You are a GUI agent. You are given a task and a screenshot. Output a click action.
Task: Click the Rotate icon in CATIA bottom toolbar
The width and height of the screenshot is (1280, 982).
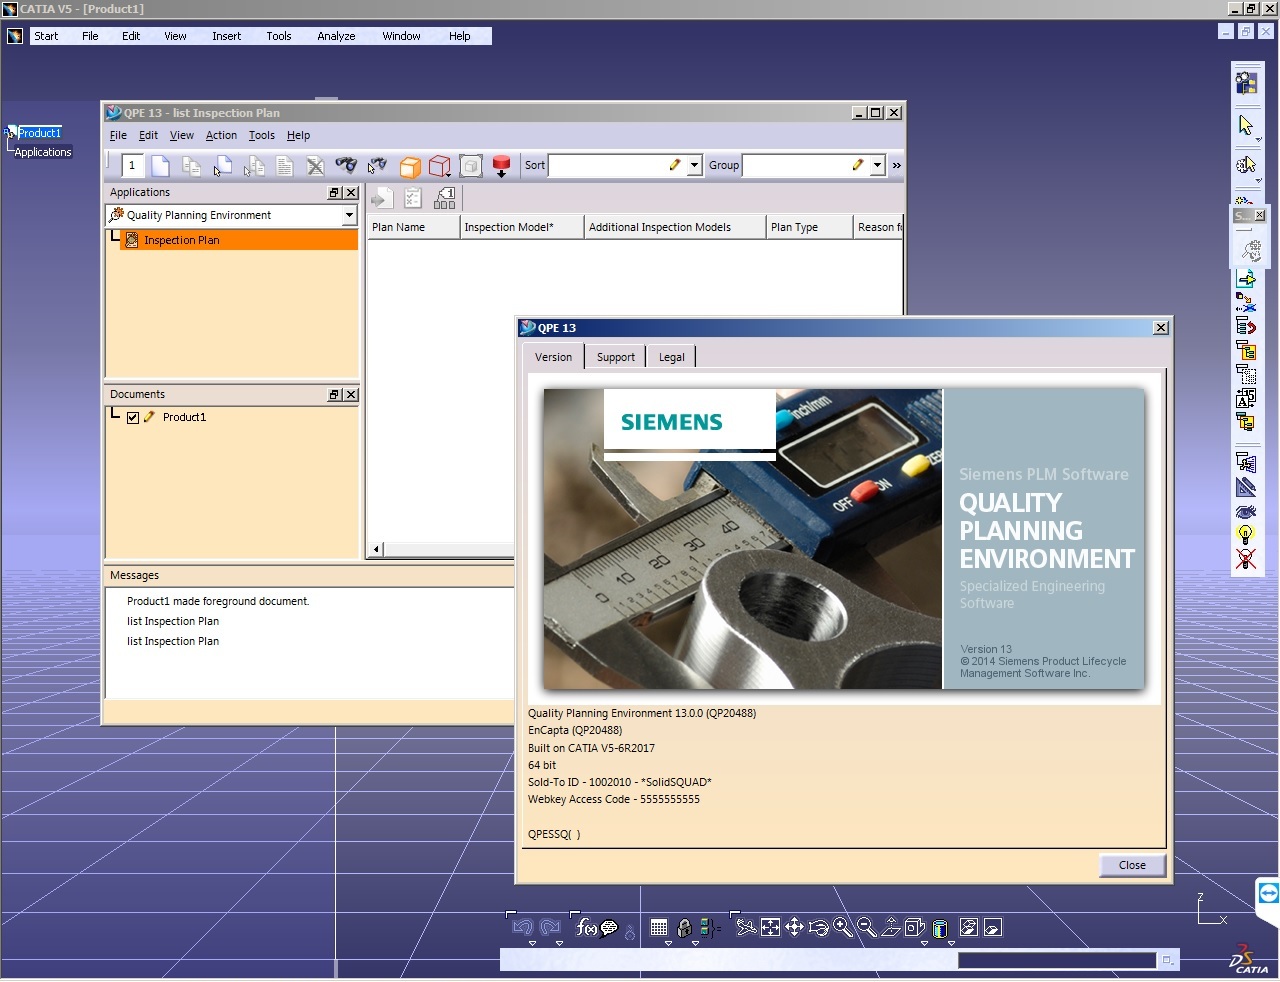pos(819,927)
